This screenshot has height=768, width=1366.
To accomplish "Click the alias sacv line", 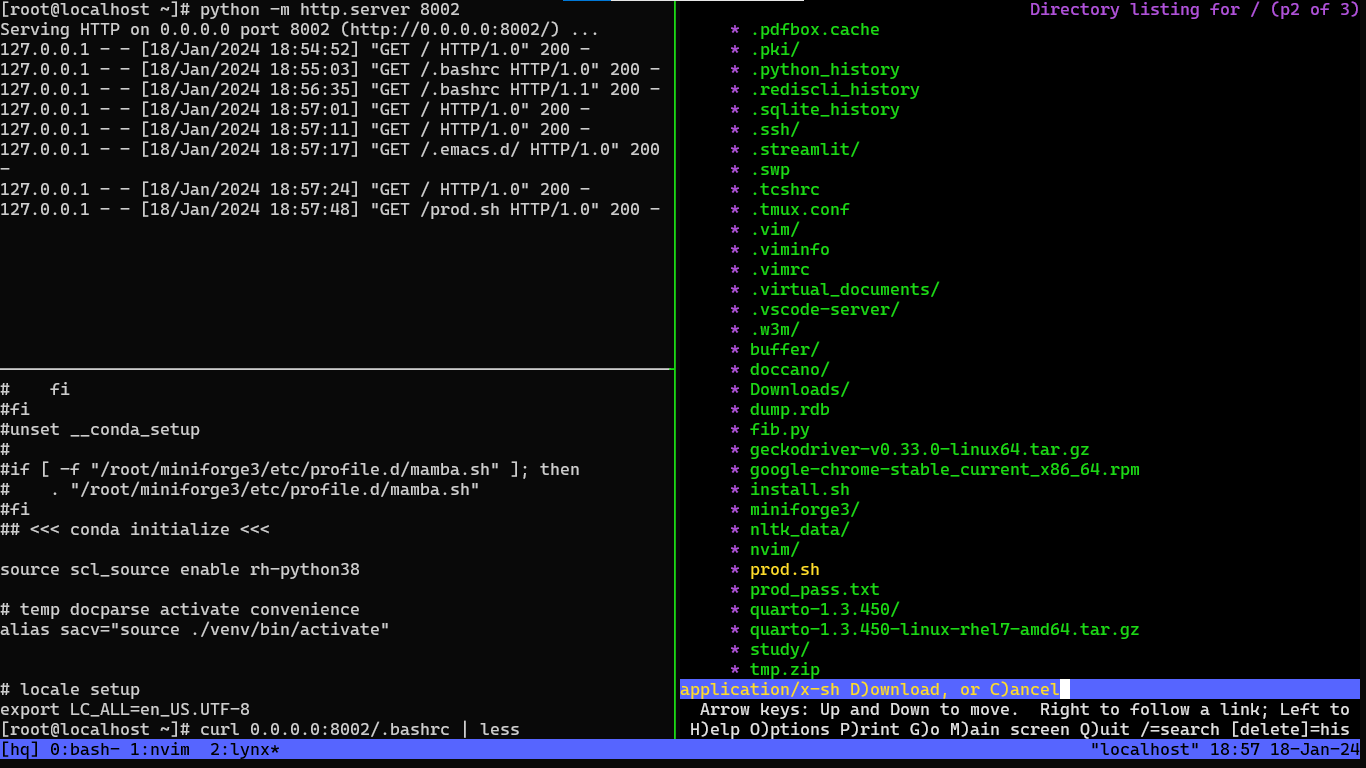I will pyautogui.click(x=195, y=630).
